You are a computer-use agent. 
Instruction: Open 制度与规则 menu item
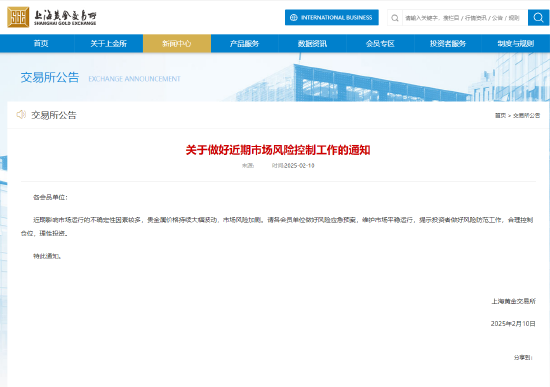pyautogui.click(x=516, y=44)
